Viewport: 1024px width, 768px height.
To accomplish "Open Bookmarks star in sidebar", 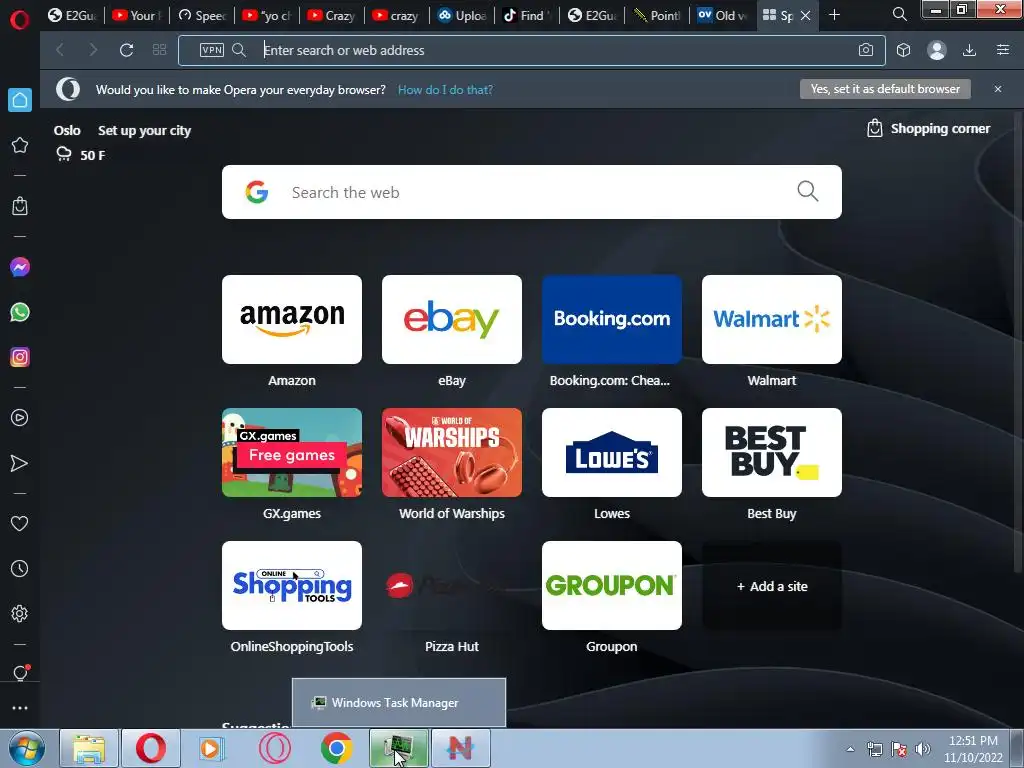I will coord(20,145).
